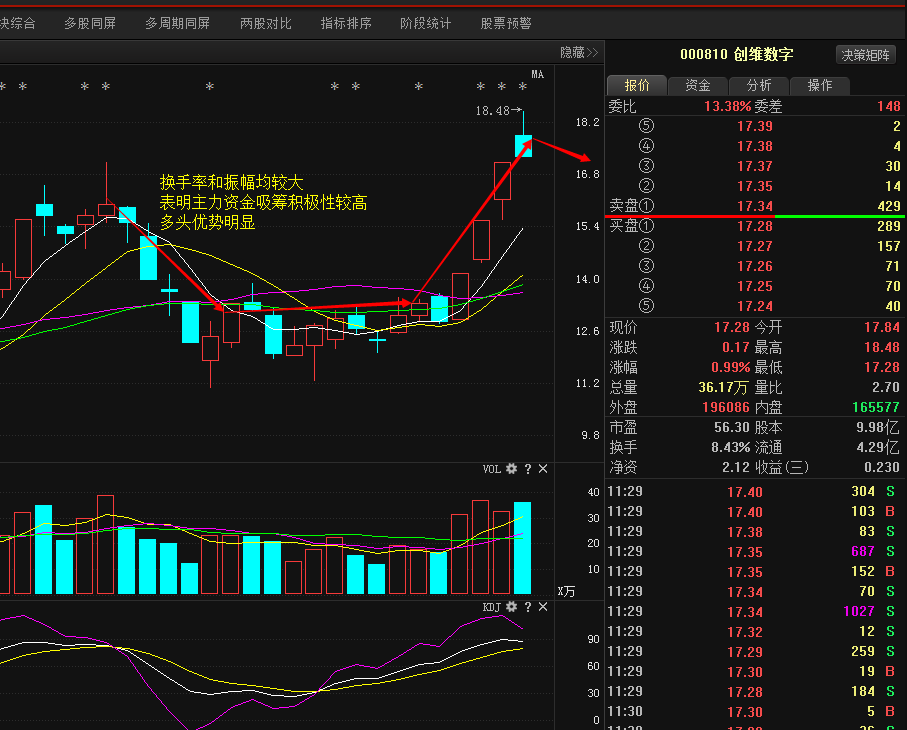Open the 决策矩阵 button
Viewport: 907px width, 730px height.
(865, 55)
